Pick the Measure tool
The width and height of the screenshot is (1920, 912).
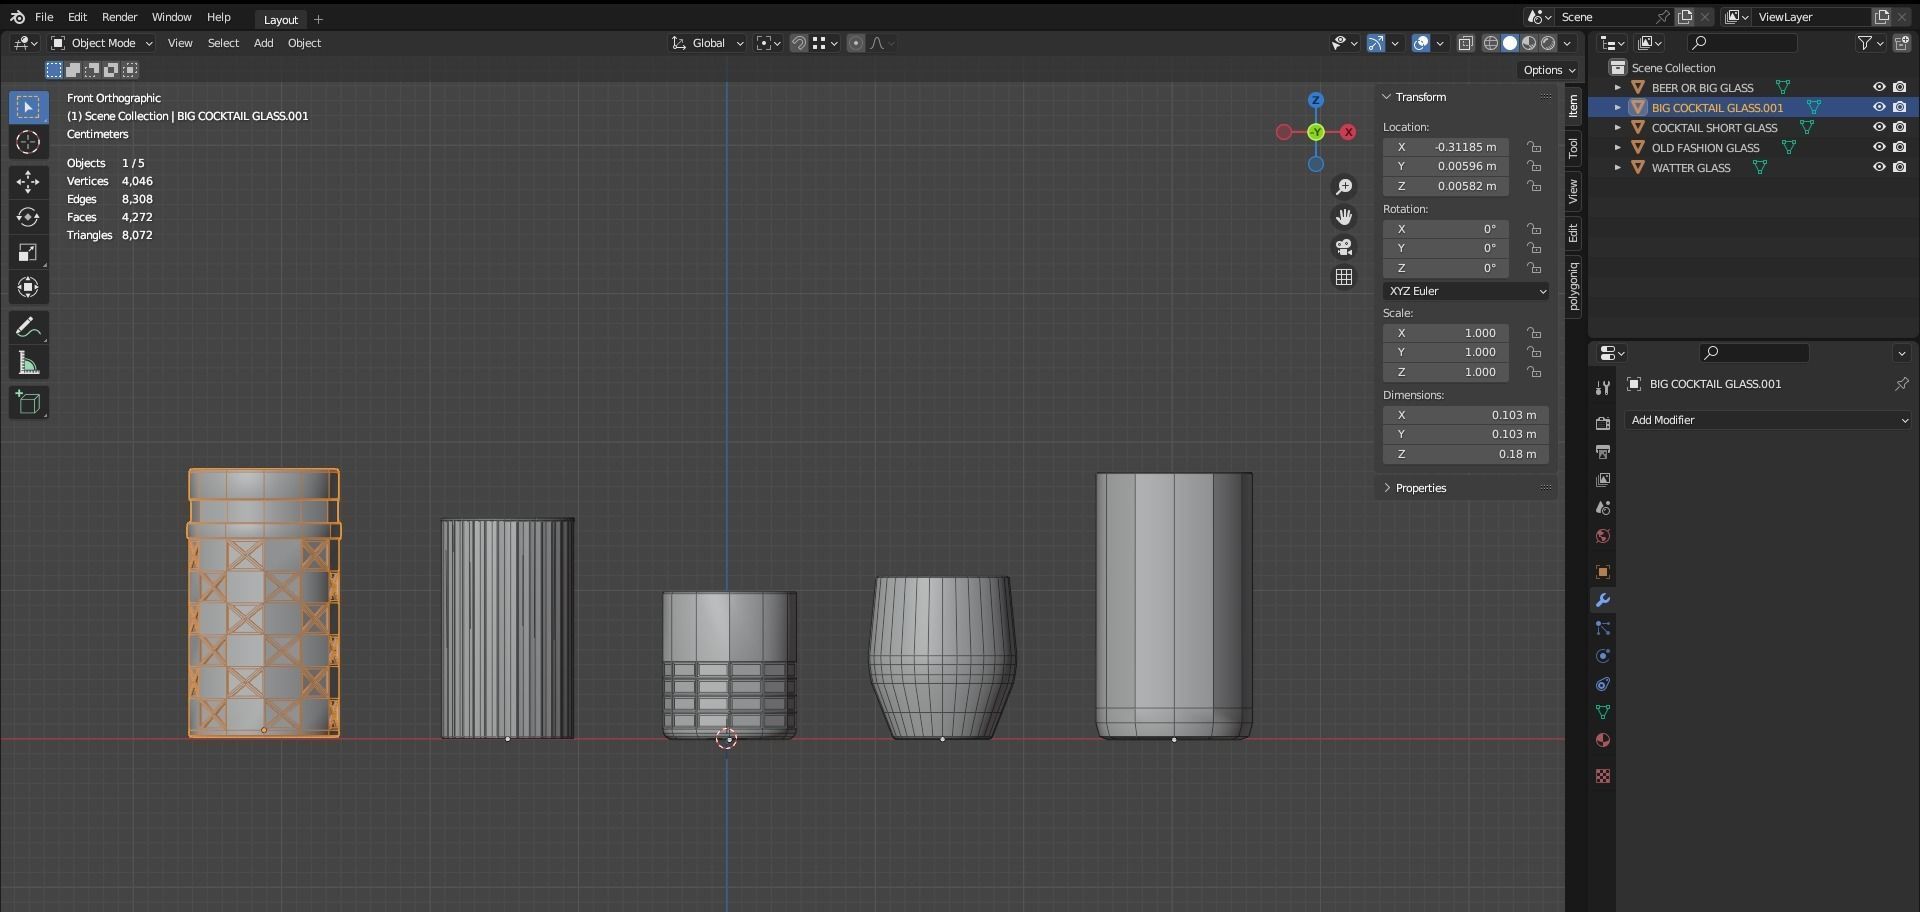tap(28, 364)
